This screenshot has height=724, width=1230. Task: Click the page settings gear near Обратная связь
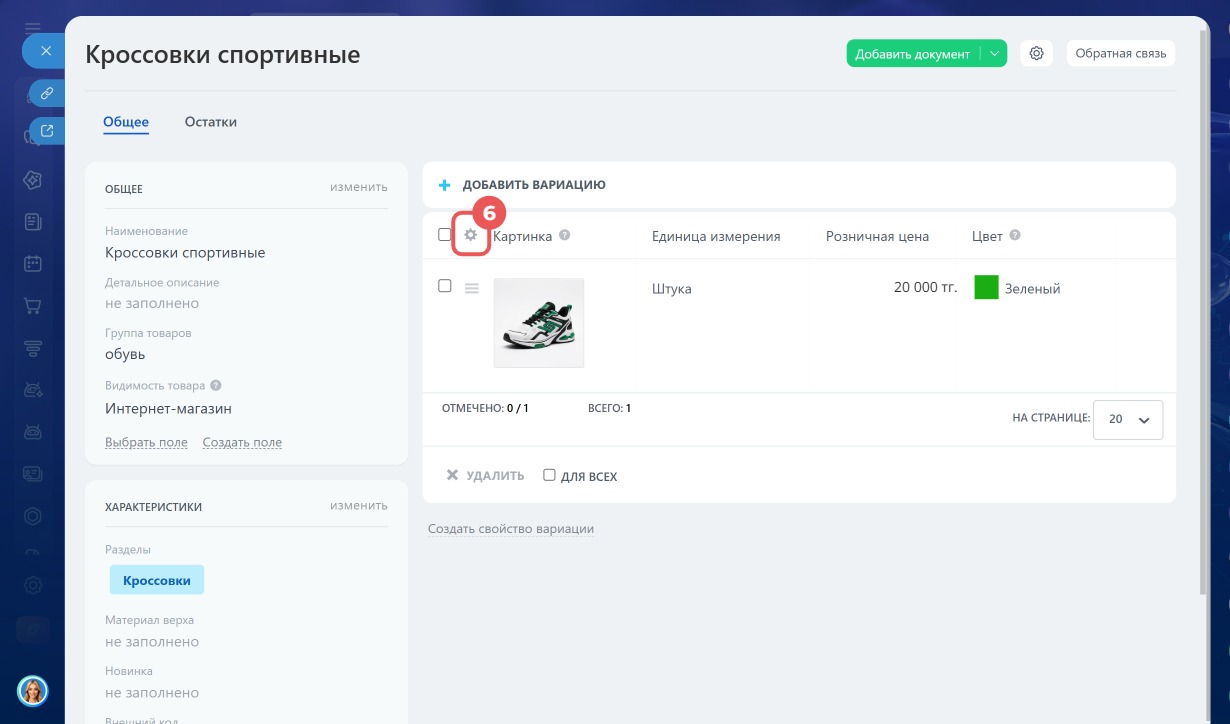(1037, 54)
